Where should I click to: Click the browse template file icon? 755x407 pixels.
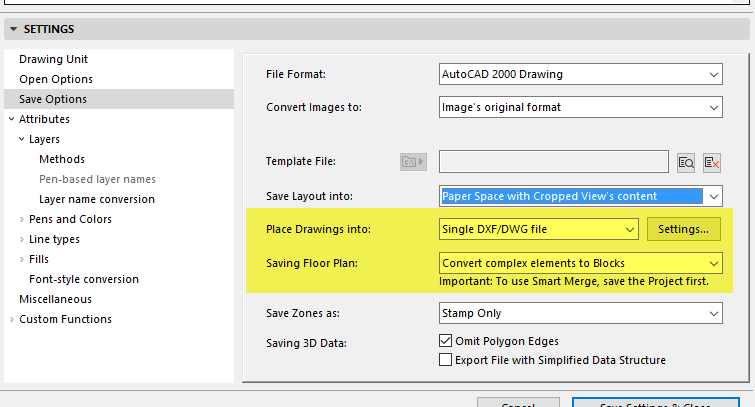[x=686, y=161]
